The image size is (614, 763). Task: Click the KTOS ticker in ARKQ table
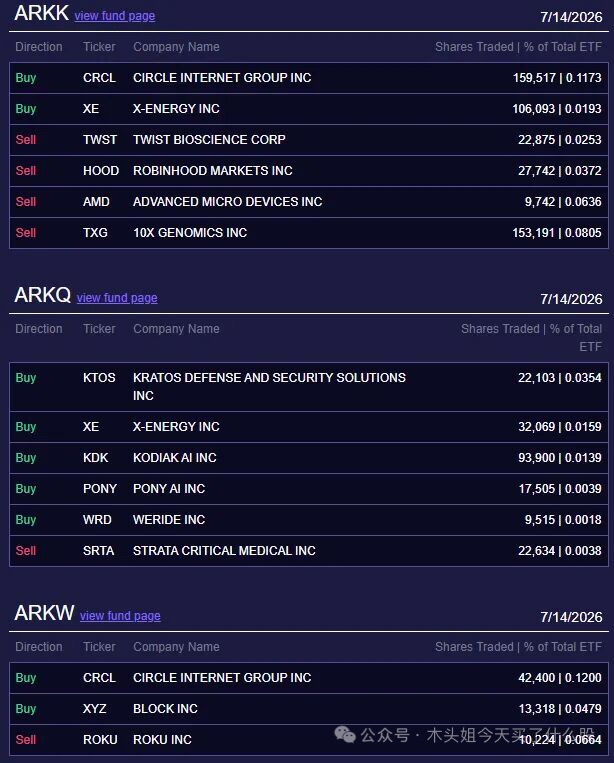pos(99,378)
